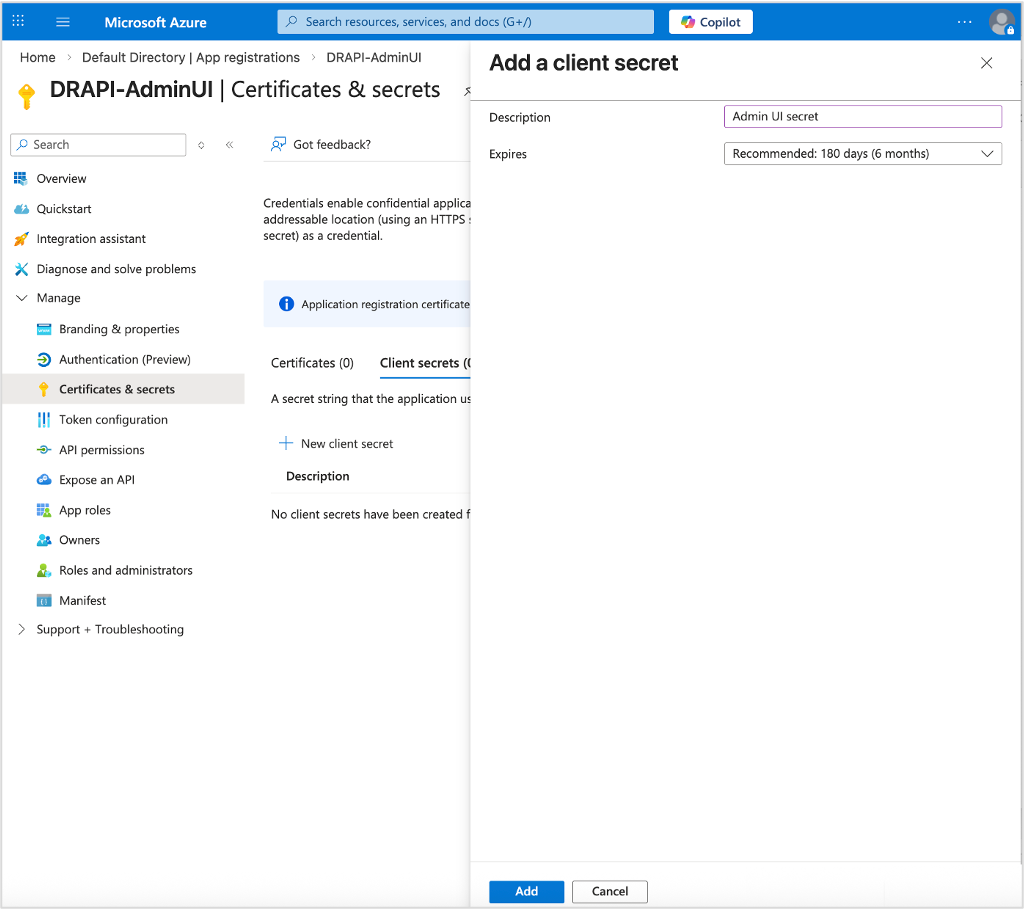Image resolution: width=1024 pixels, height=910 pixels.
Task: Open Token configuration
Action: 112,419
